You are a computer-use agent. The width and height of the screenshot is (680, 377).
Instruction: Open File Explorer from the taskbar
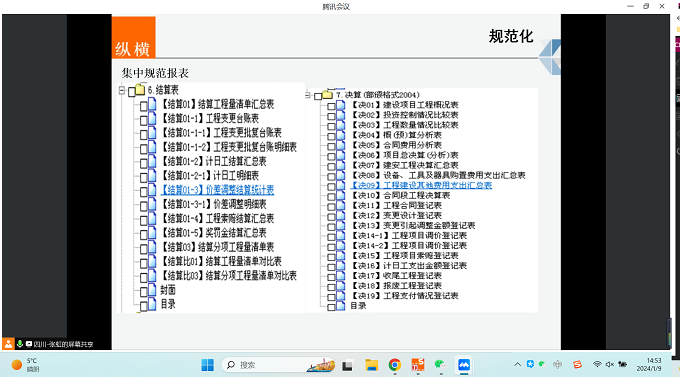[x=371, y=365]
